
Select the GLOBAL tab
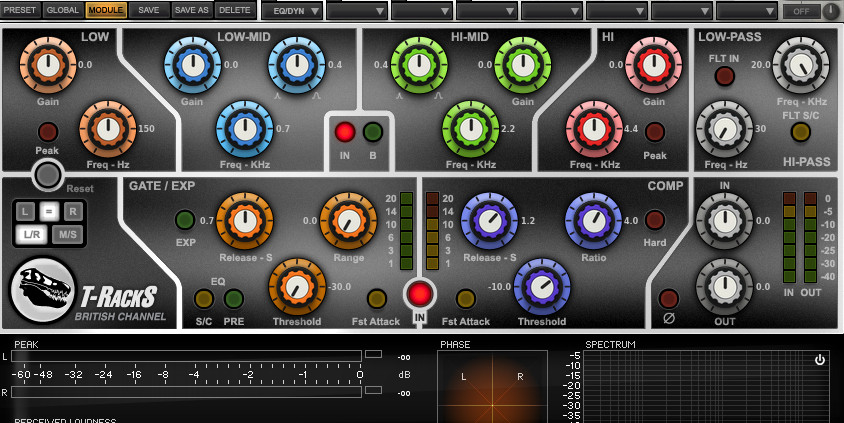(x=62, y=10)
